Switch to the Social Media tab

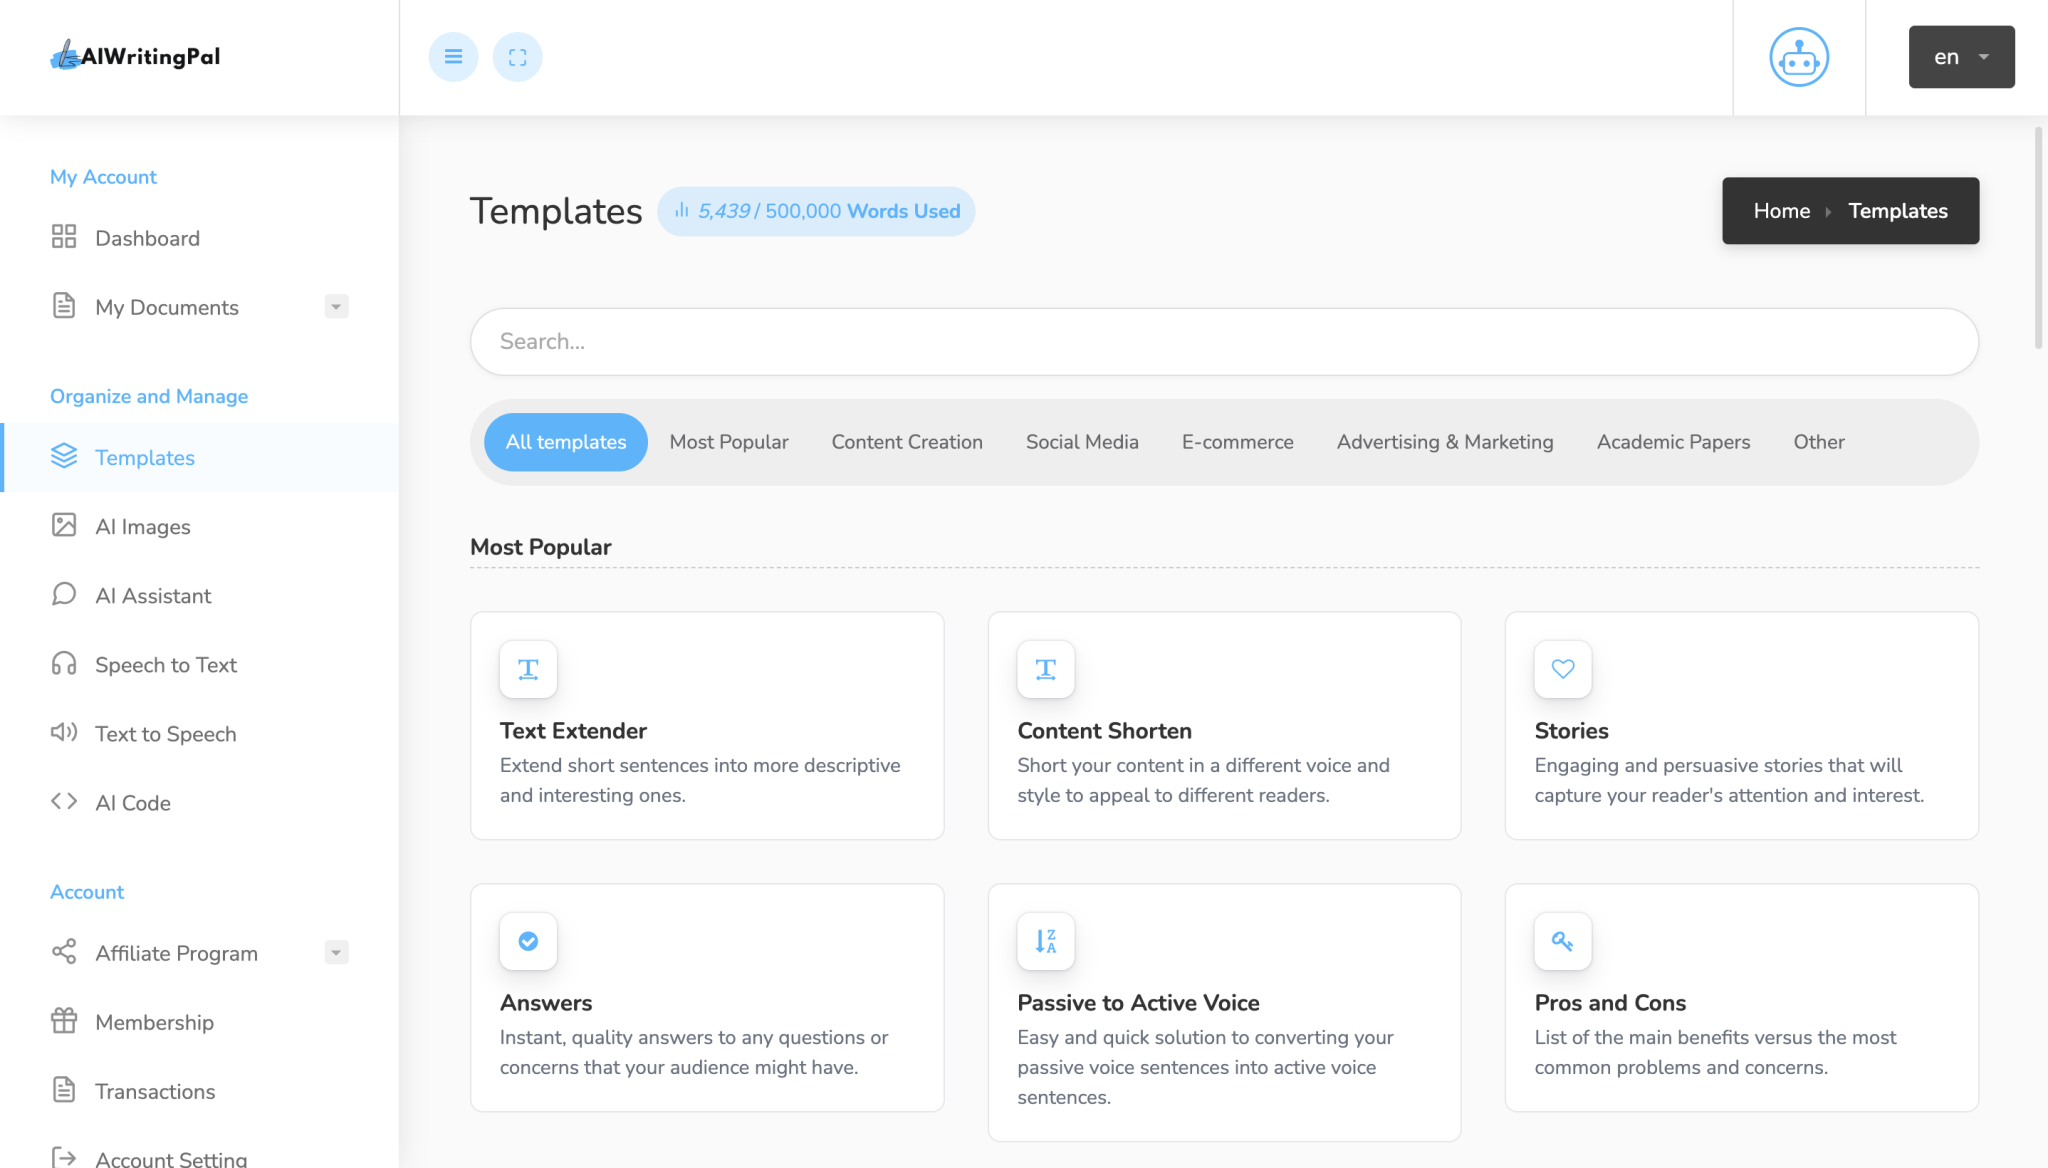point(1081,442)
